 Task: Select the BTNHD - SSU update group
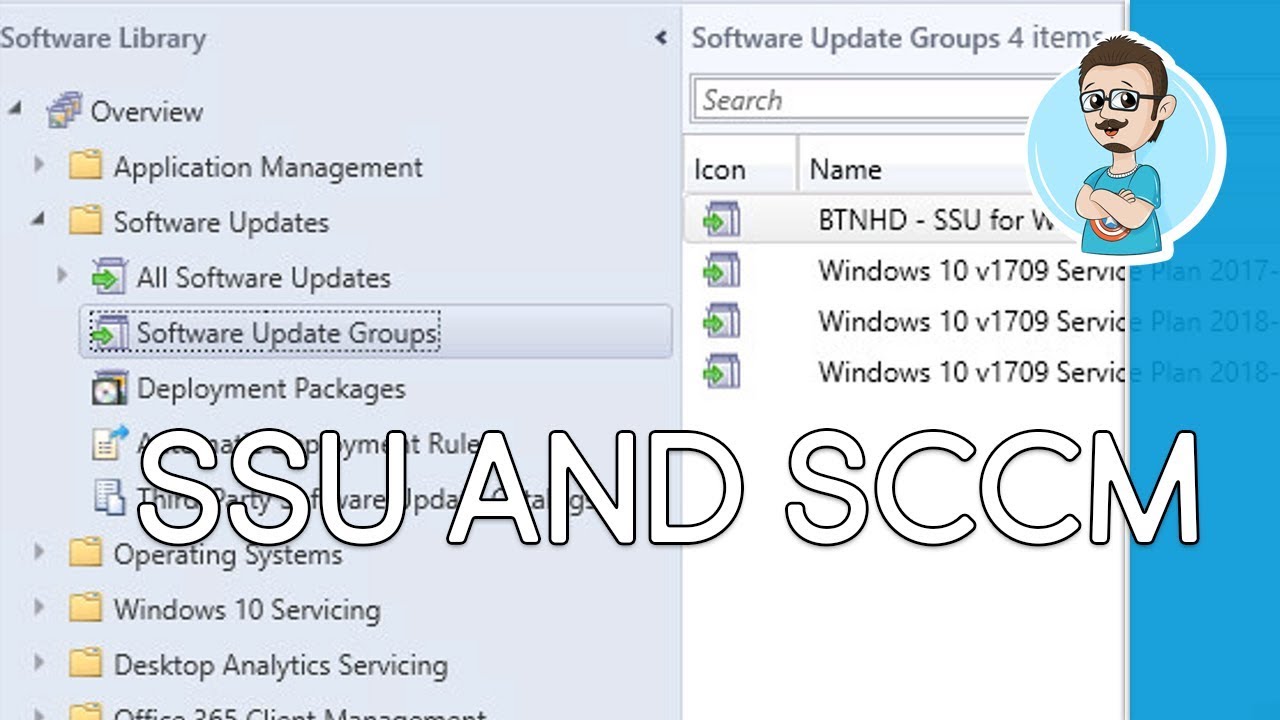click(906, 219)
